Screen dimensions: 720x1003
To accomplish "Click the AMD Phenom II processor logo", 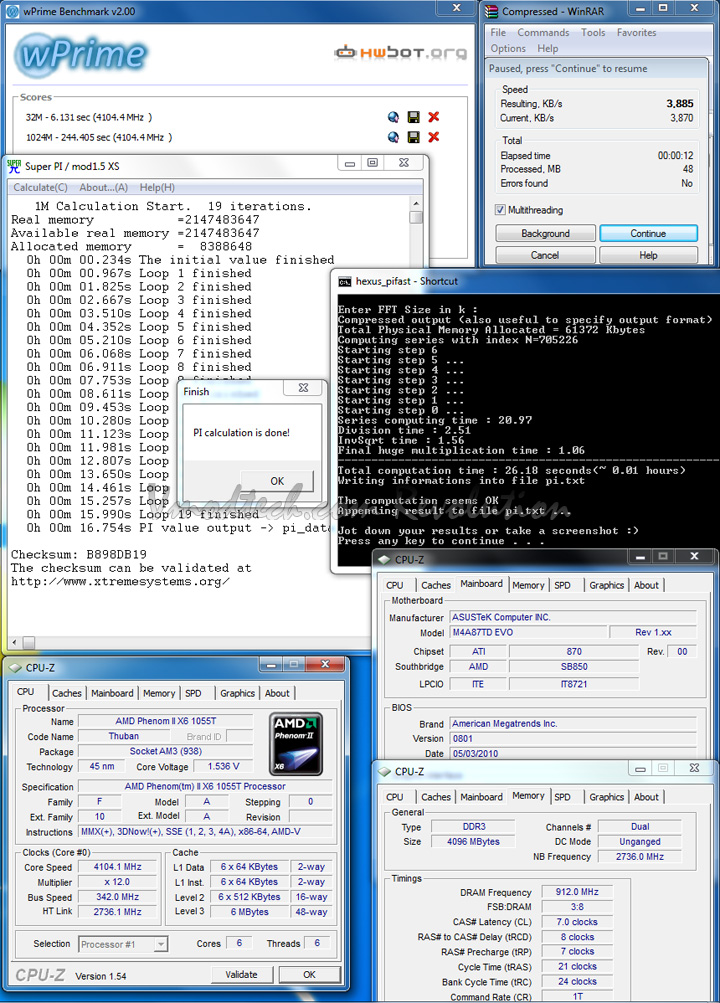I will 295,743.
